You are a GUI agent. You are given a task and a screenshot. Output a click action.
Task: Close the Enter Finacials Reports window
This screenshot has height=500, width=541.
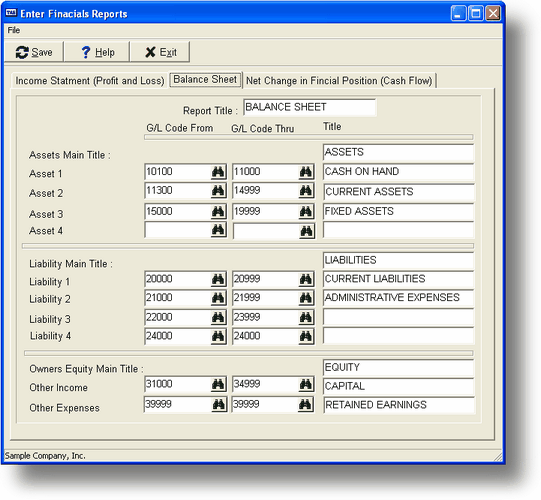(x=493, y=14)
